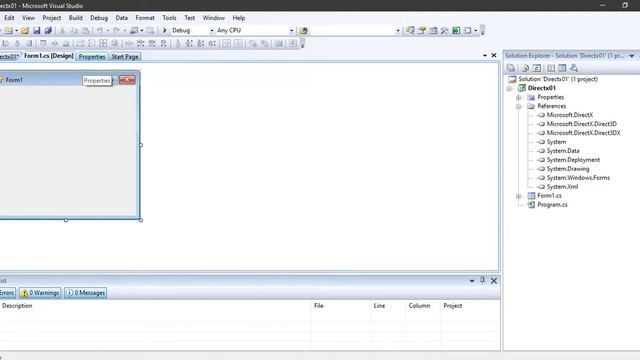The width and height of the screenshot is (640, 360).
Task: Expand the Form1.cs tree node
Action: pos(518,196)
